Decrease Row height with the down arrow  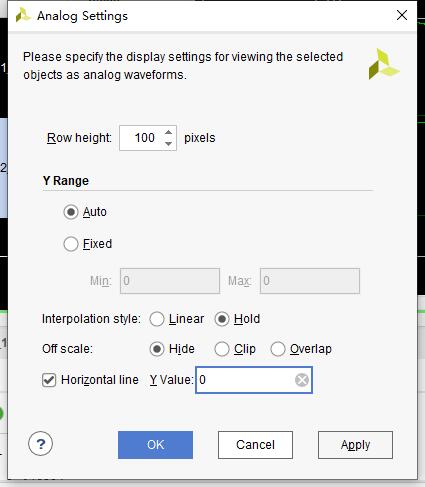point(169,144)
